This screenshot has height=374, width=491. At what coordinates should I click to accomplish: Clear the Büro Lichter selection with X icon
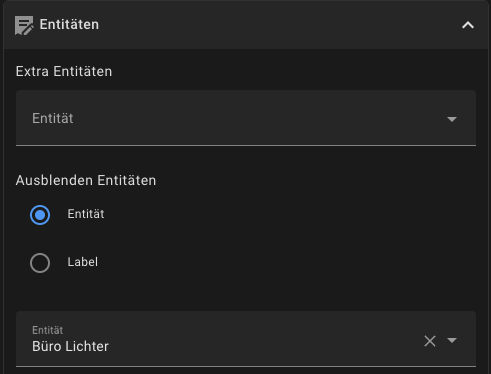[x=430, y=341]
